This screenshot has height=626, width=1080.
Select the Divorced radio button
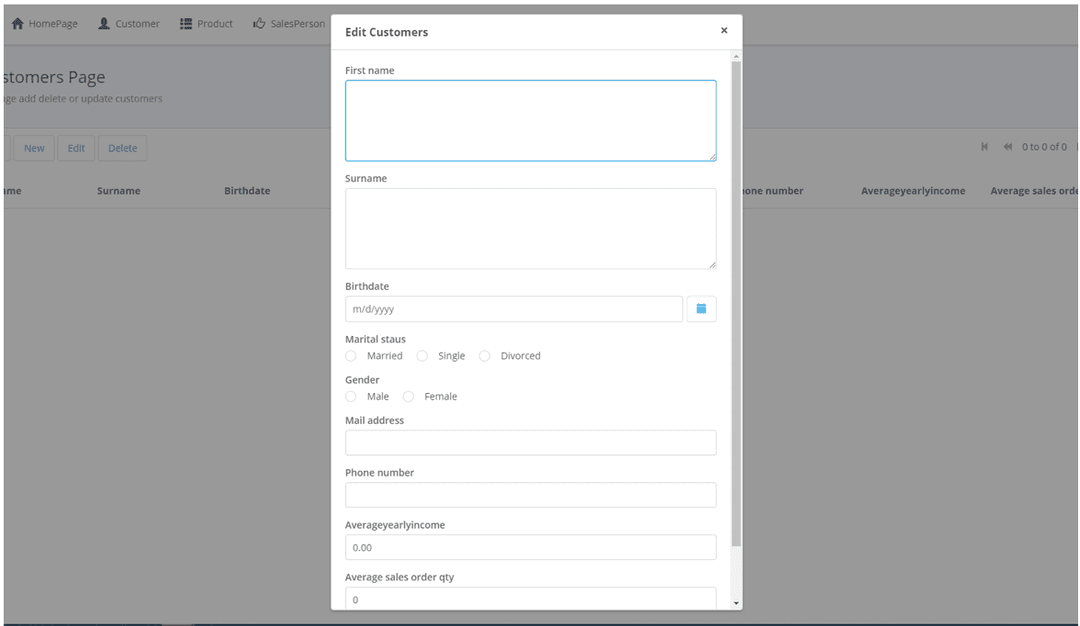point(485,356)
